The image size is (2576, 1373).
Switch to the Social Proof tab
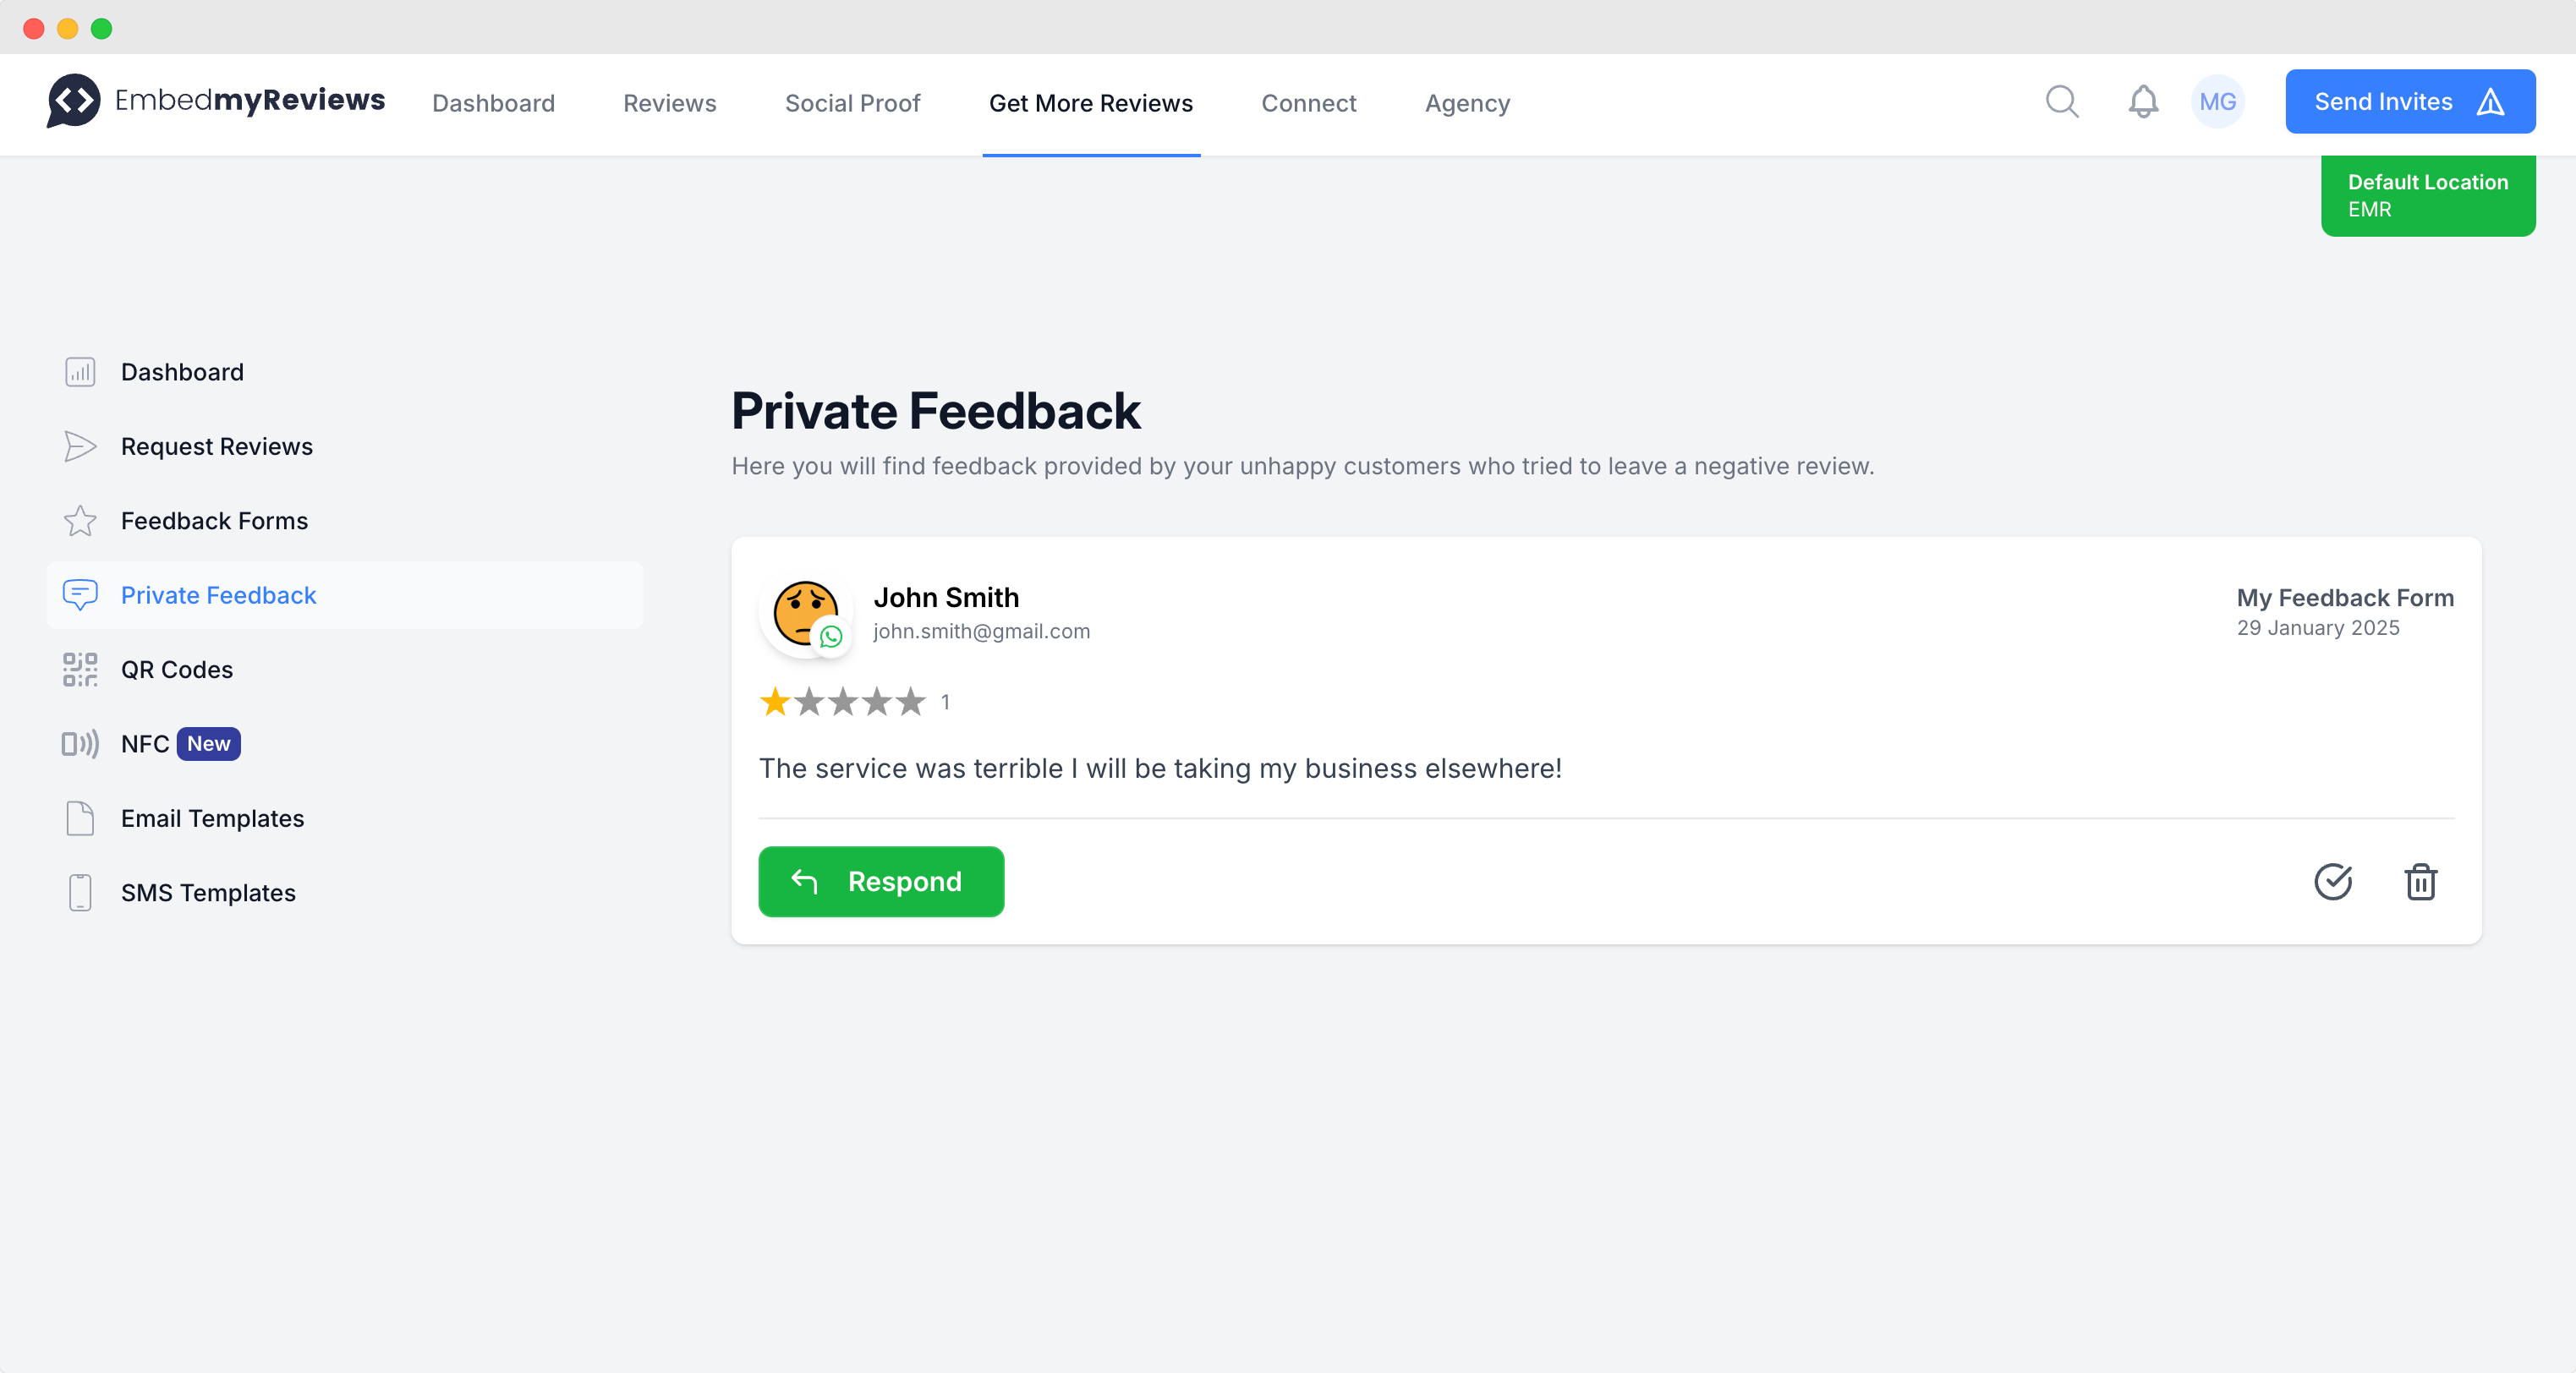852,103
